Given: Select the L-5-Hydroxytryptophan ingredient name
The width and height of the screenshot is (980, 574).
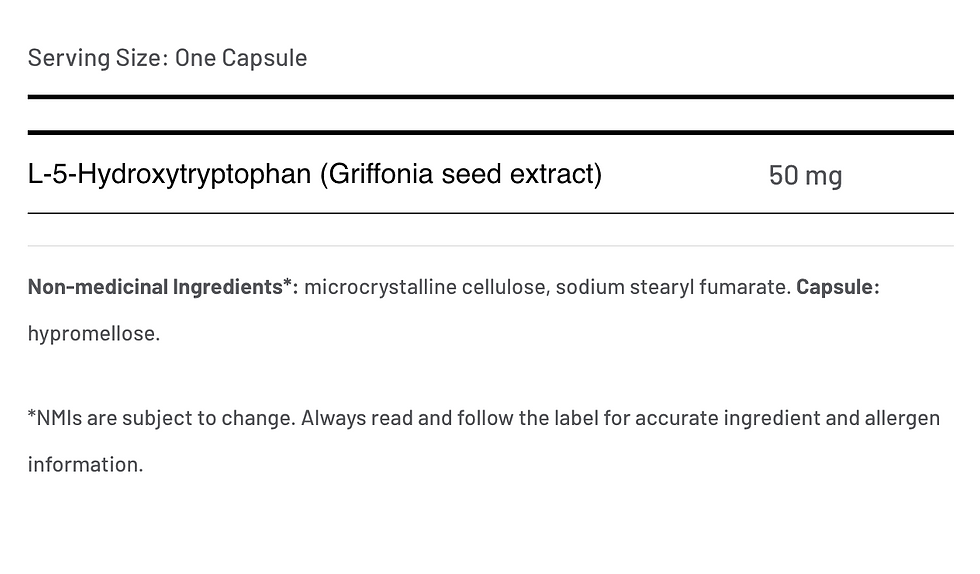Looking at the screenshot, I should 170,175.
